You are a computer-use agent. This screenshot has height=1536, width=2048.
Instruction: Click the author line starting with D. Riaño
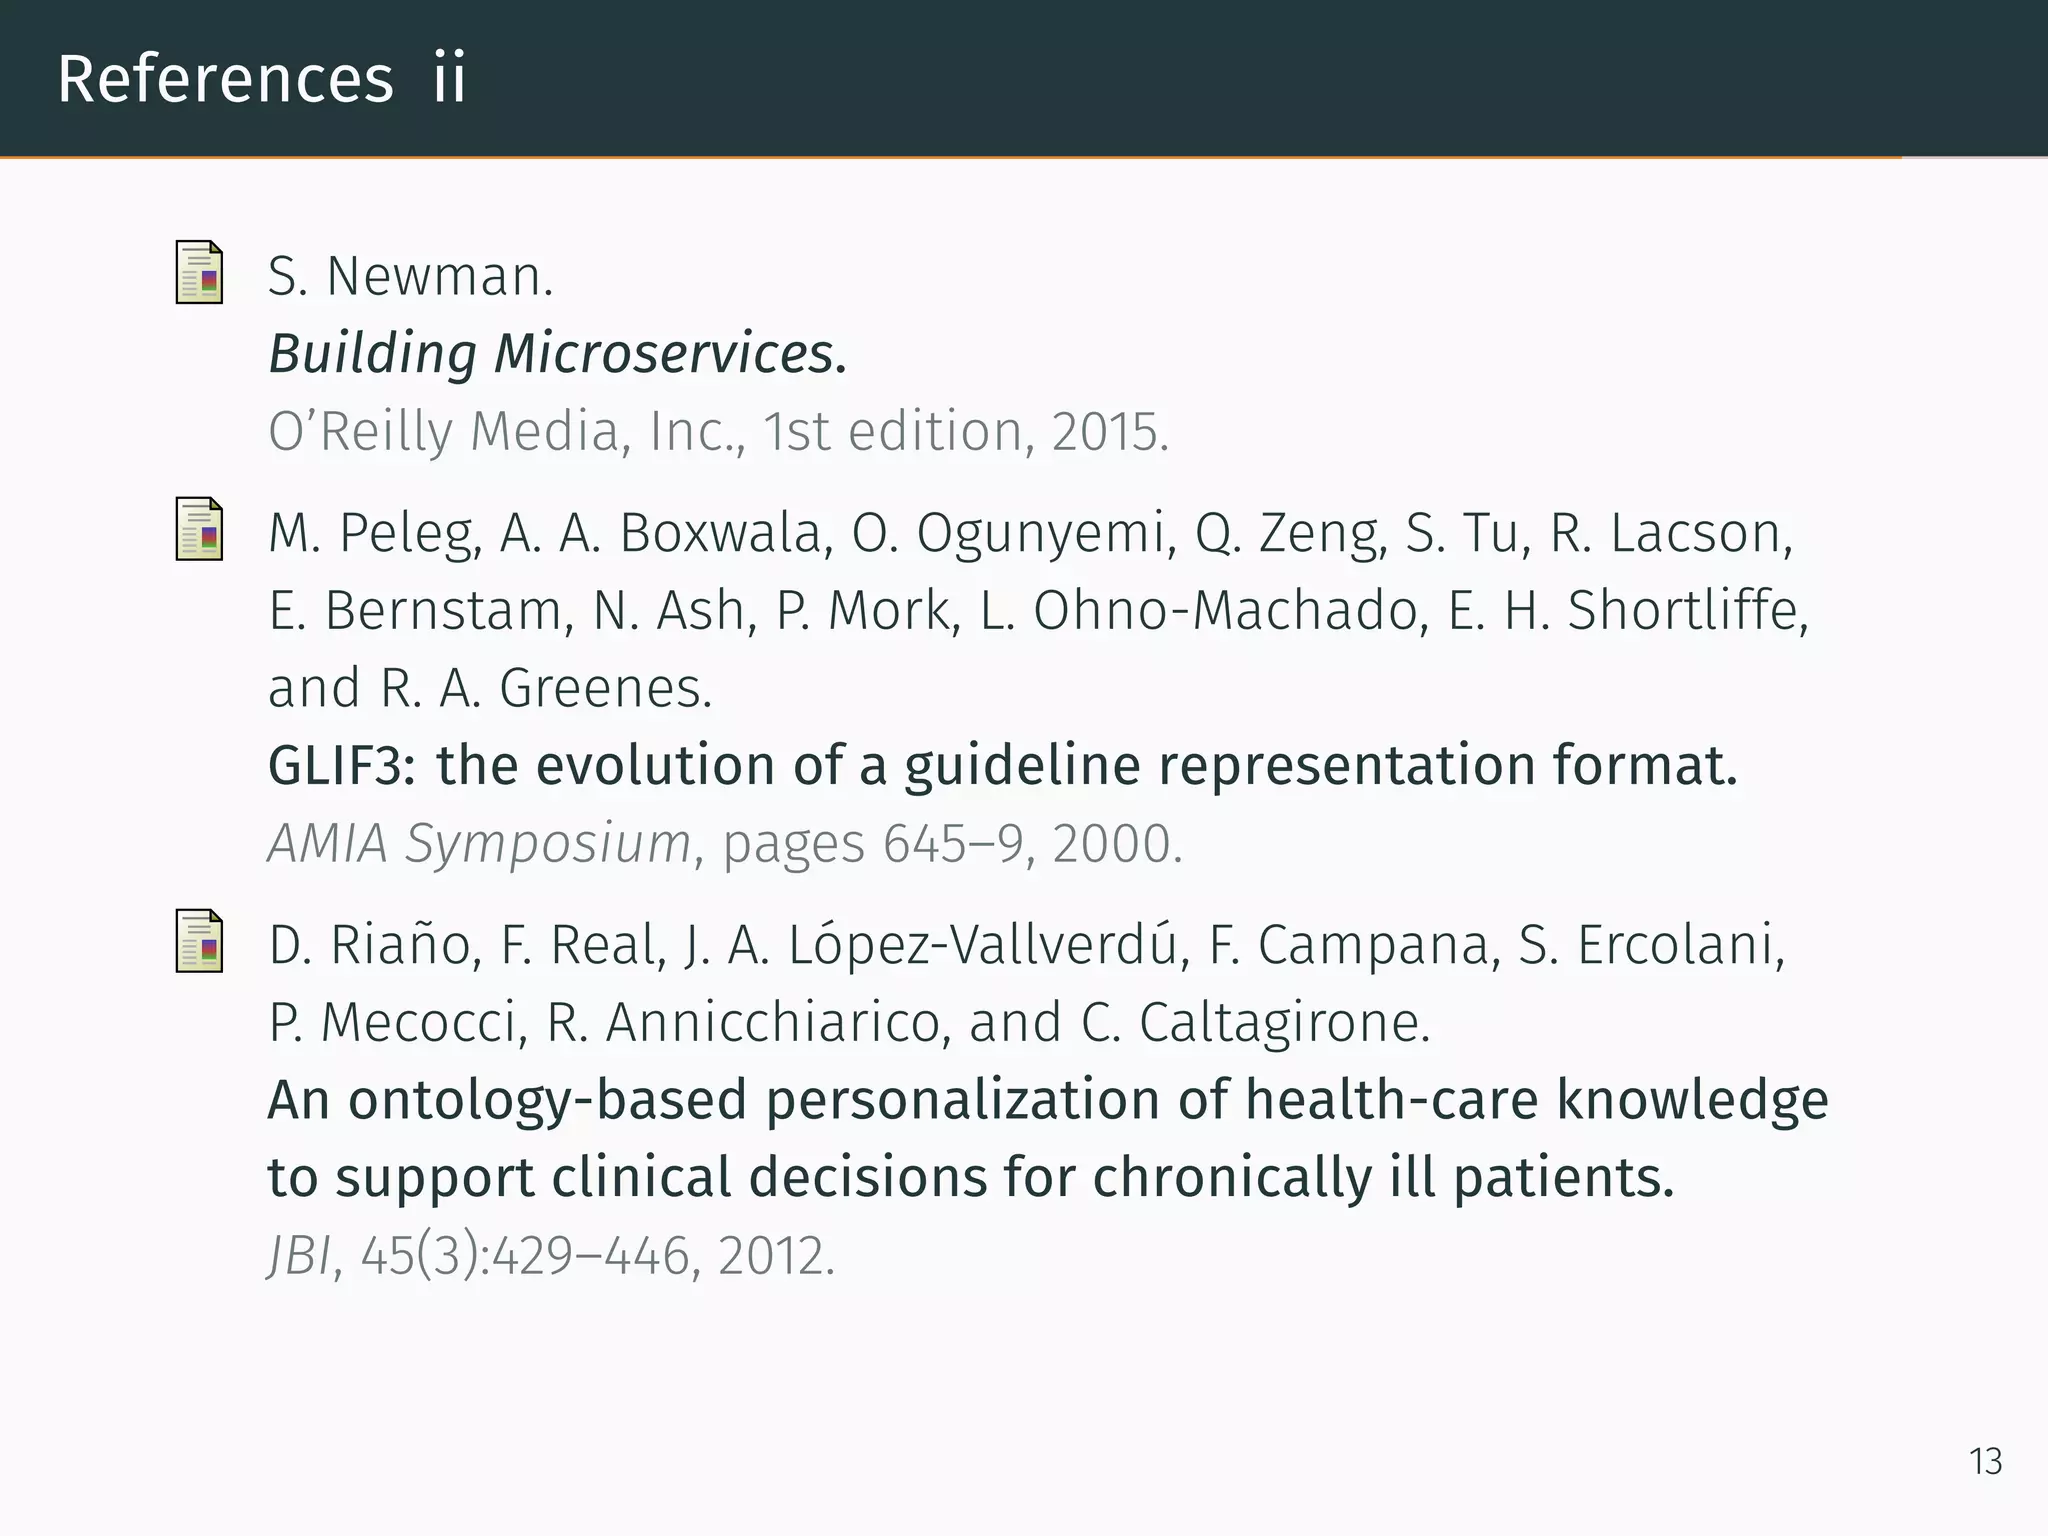pyautogui.click(x=1026, y=945)
